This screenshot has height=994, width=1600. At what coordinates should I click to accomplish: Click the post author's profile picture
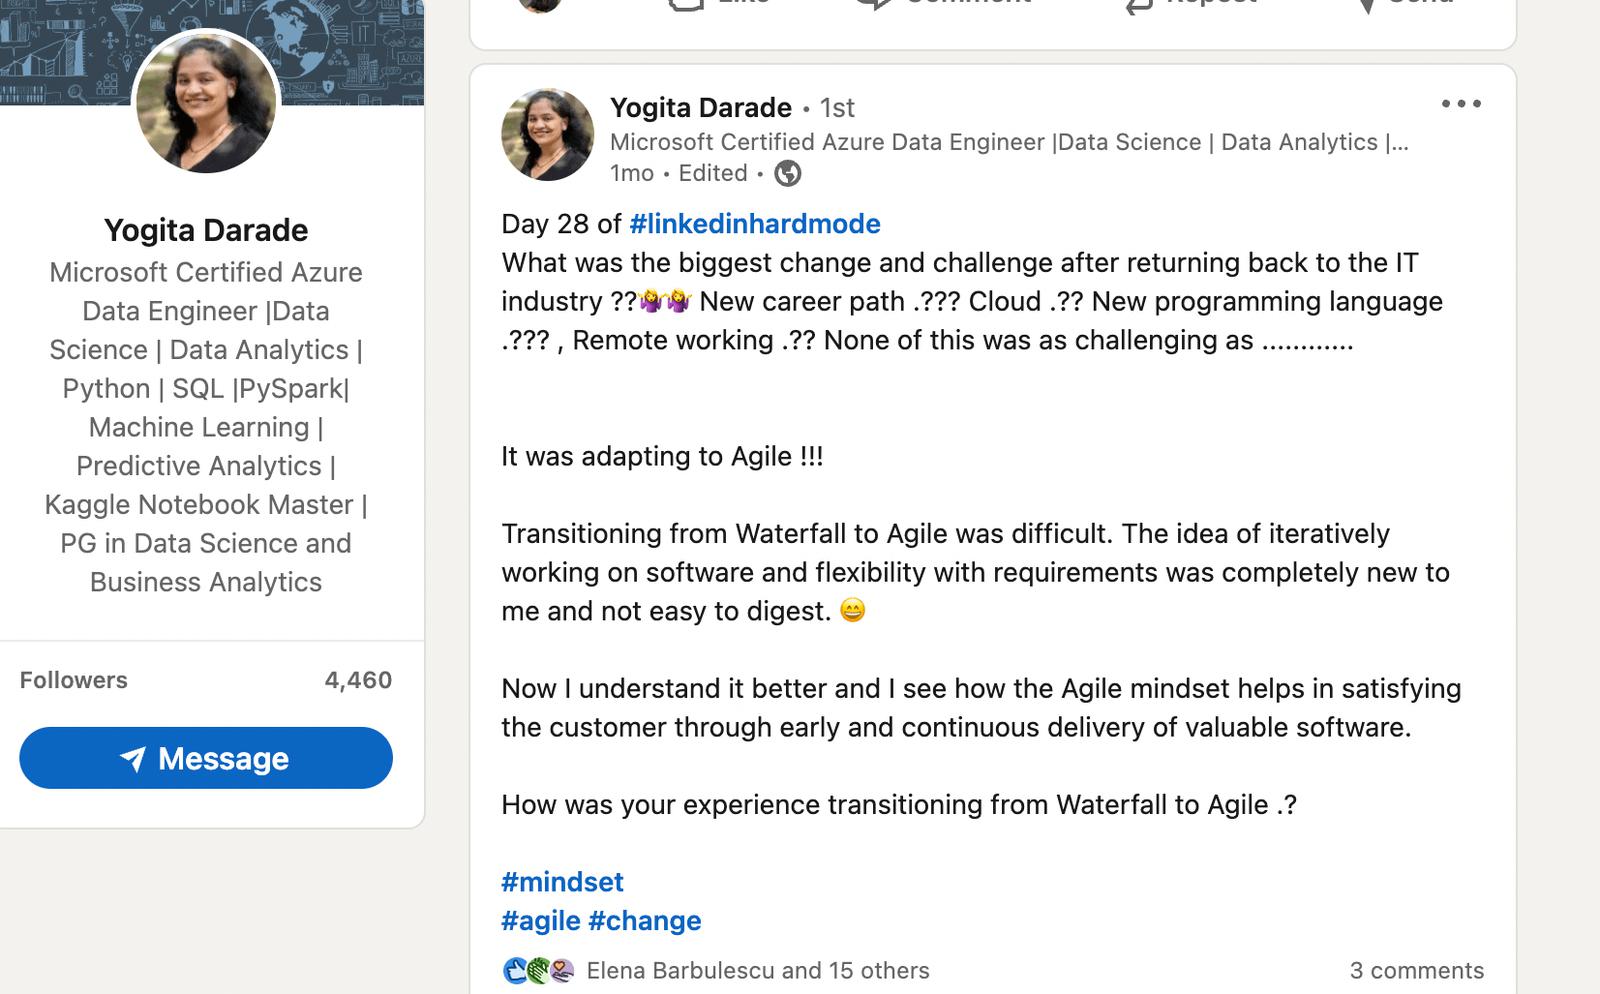[x=547, y=135]
